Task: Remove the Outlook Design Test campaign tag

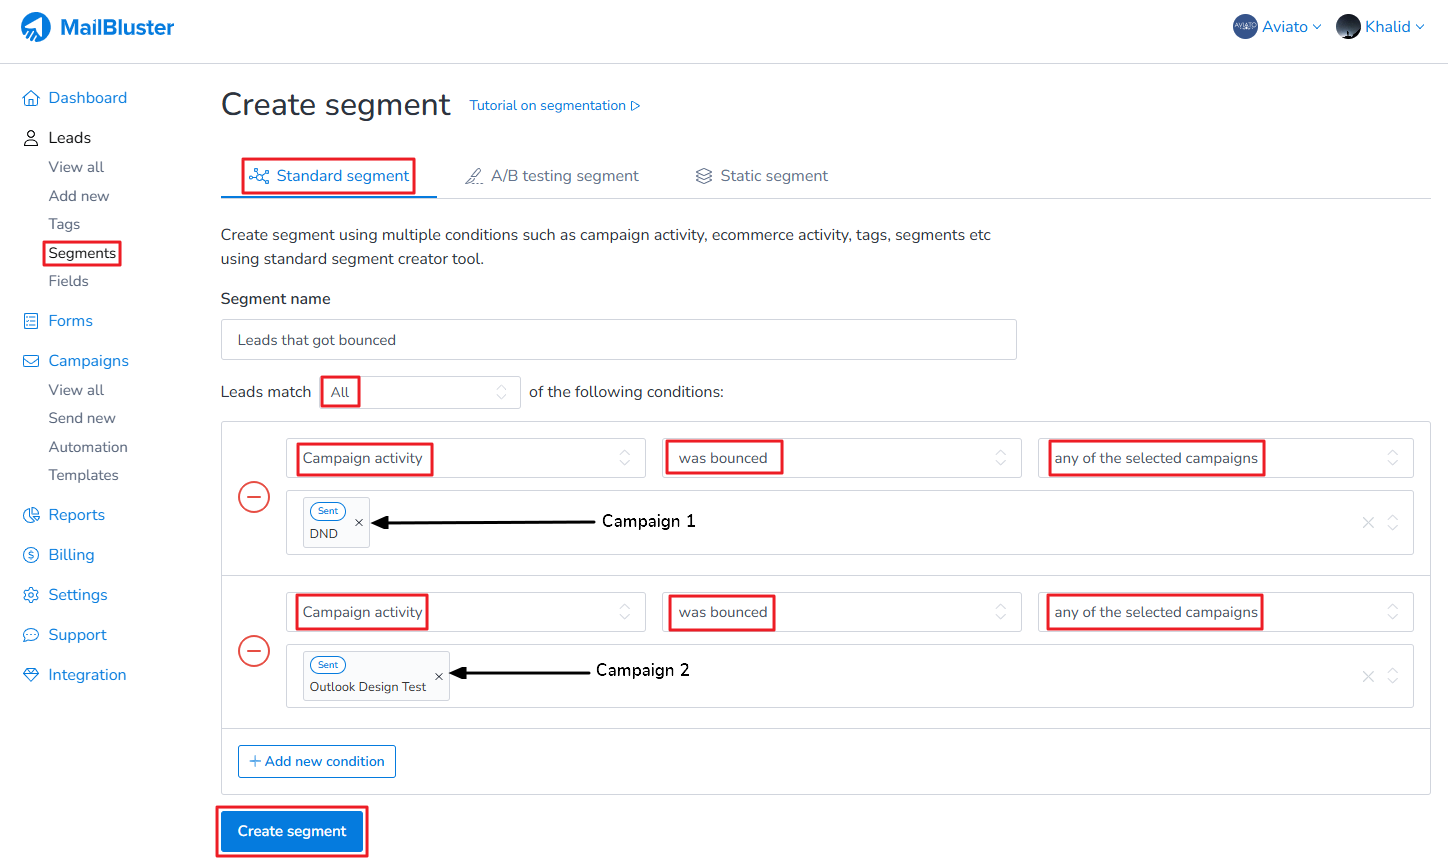Action: 439,676
